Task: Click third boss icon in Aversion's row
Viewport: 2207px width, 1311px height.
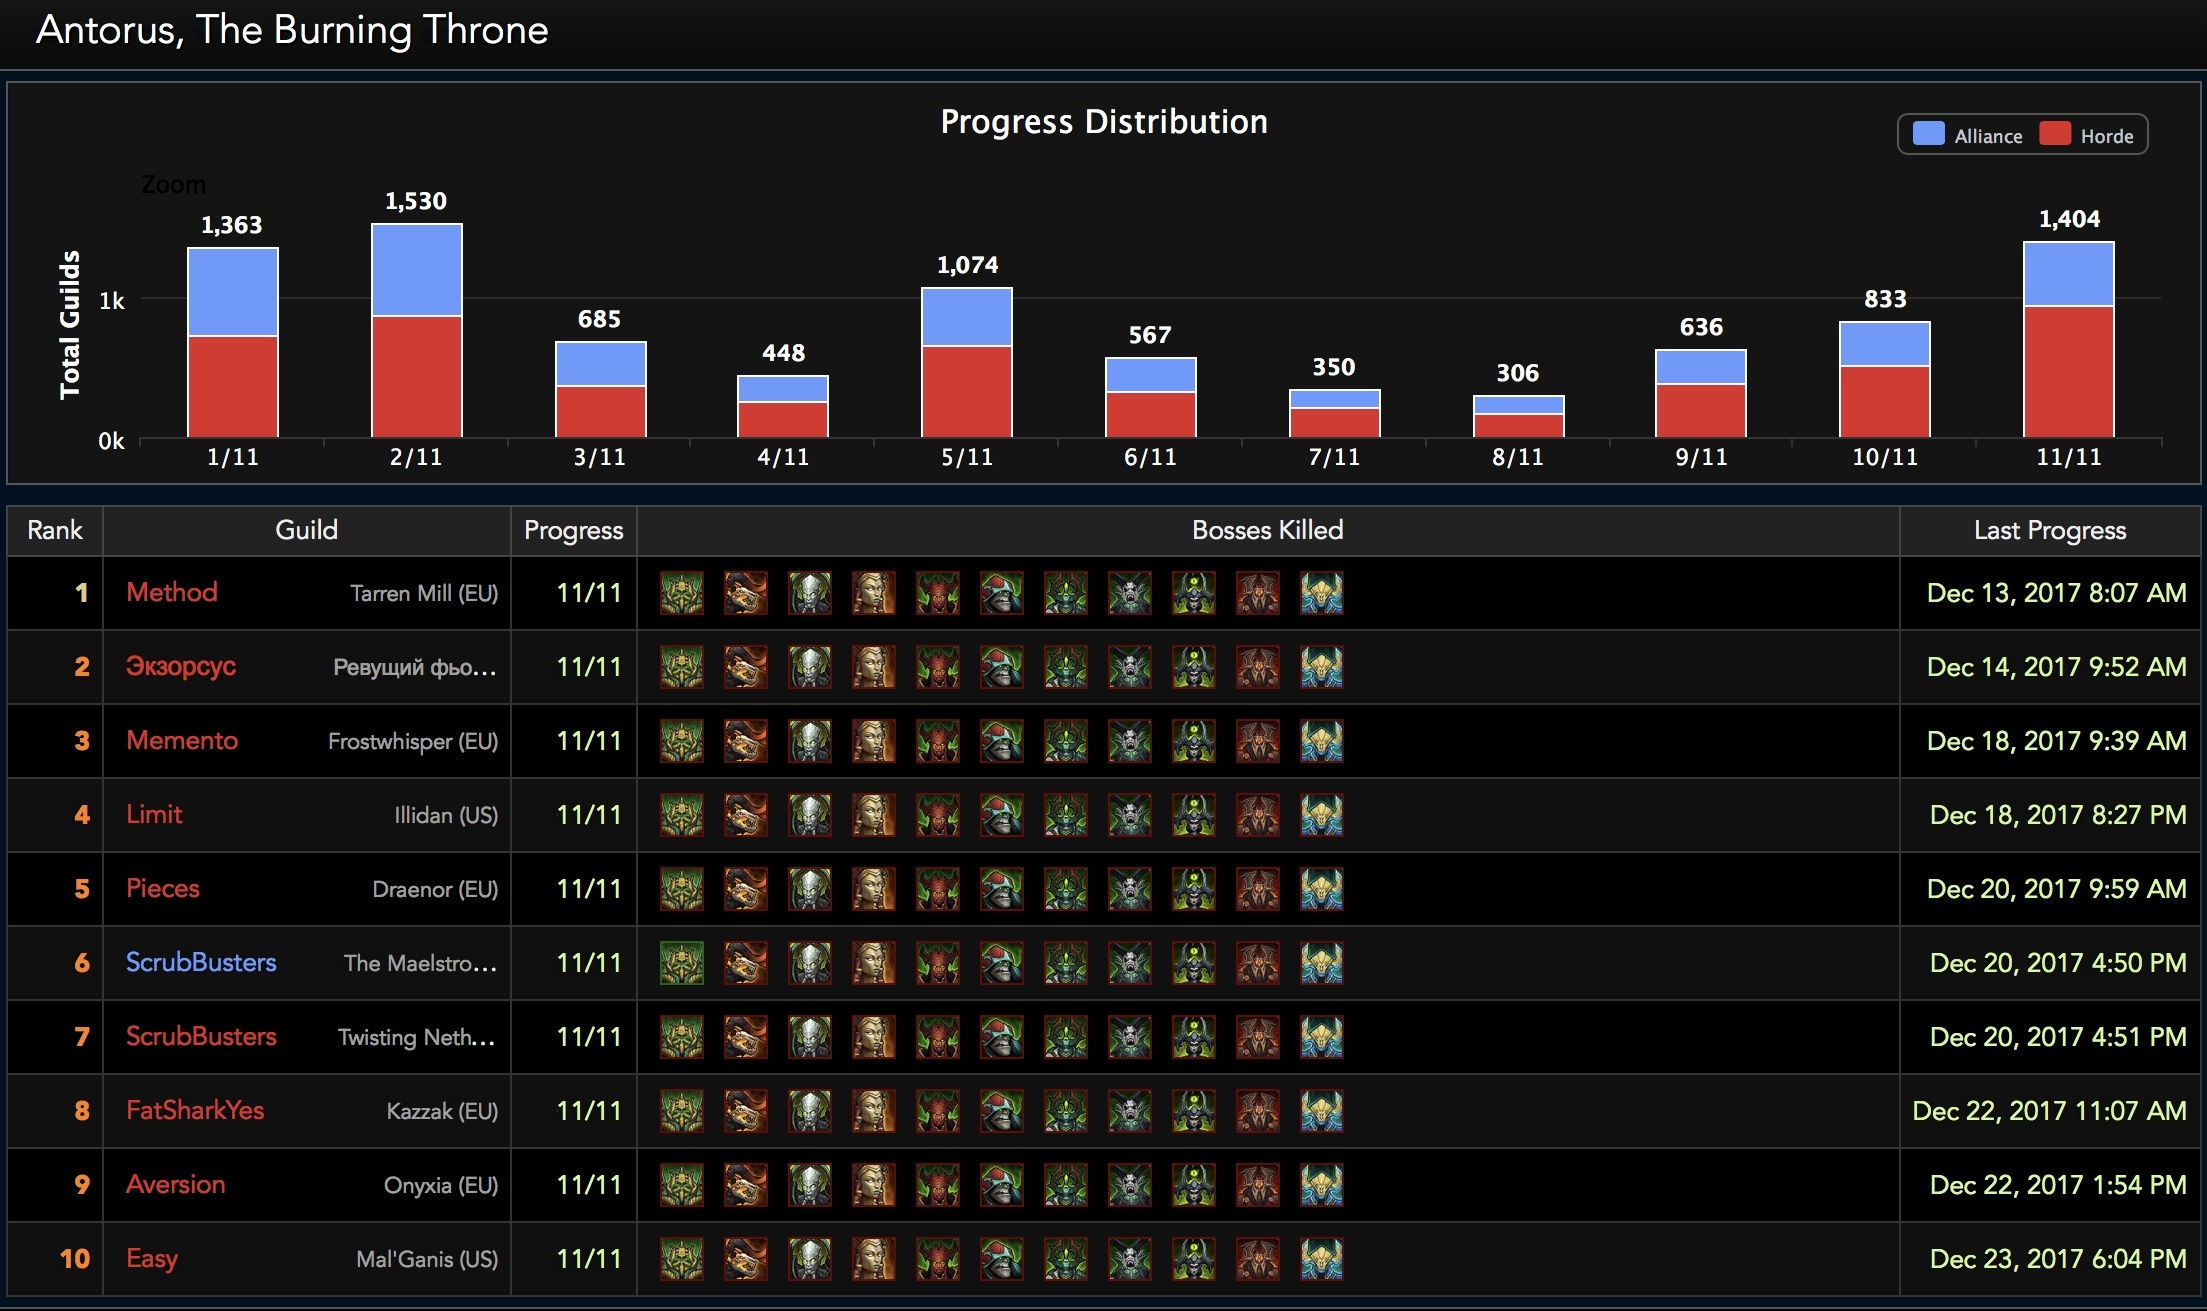Action: tap(809, 1185)
